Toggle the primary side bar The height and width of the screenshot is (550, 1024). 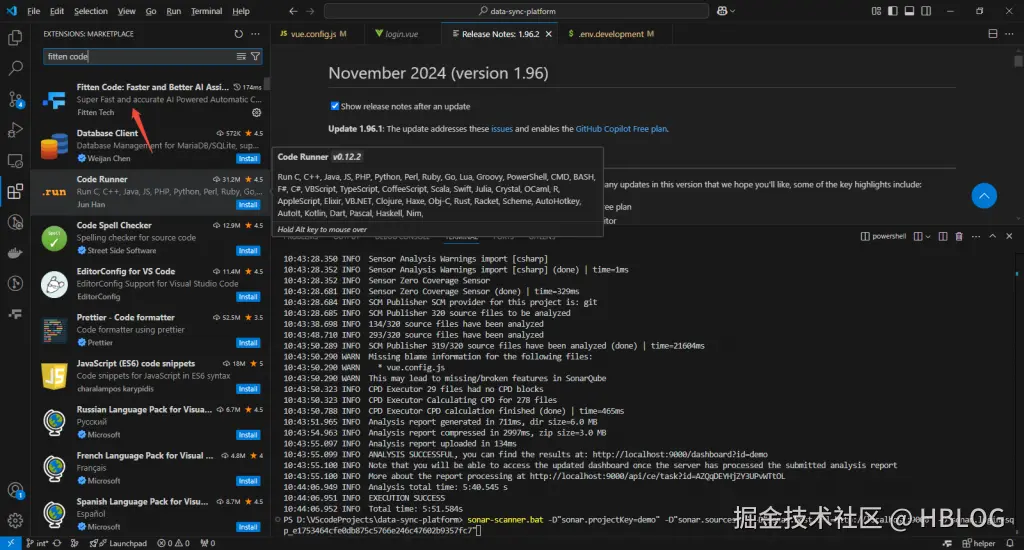893,11
